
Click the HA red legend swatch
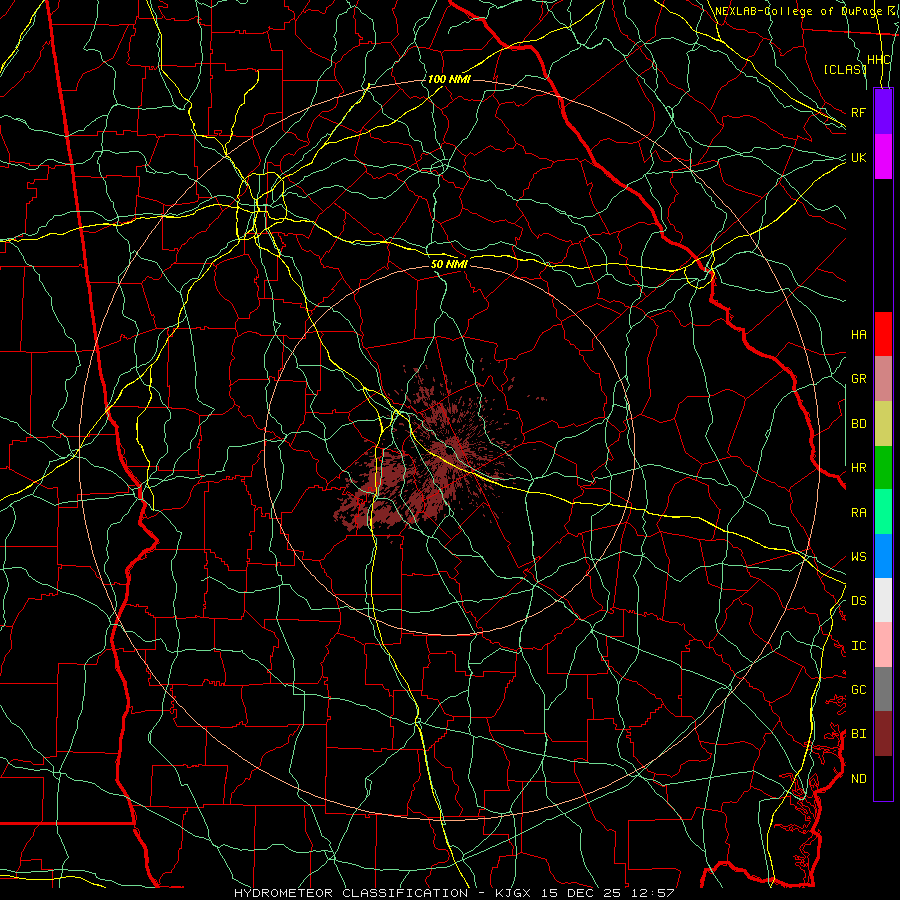coord(883,334)
